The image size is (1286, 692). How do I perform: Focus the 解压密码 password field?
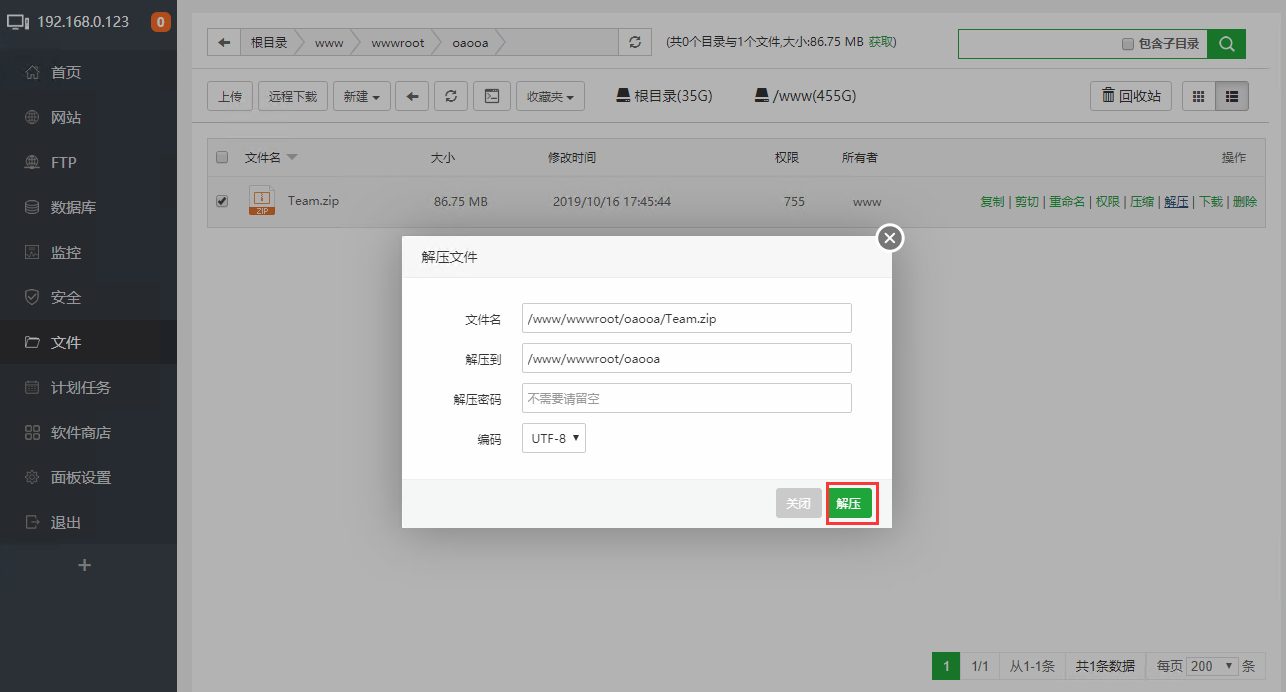tap(687, 398)
